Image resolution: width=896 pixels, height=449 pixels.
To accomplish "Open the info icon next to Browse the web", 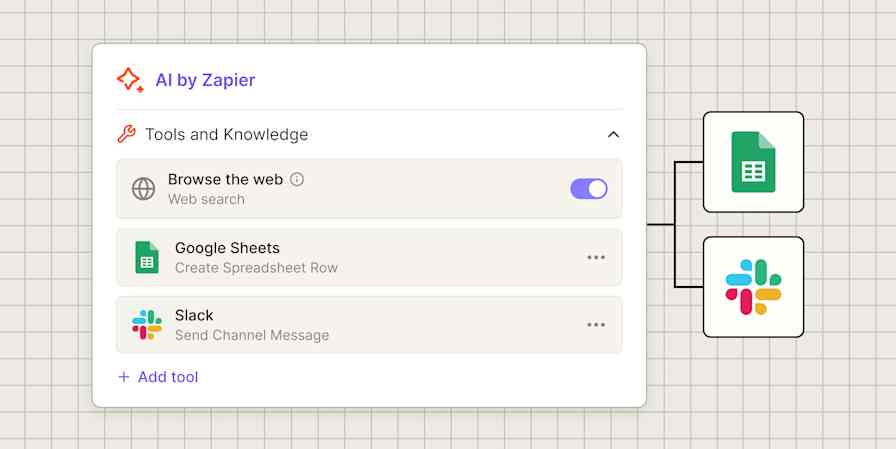I will click(297, 179).
